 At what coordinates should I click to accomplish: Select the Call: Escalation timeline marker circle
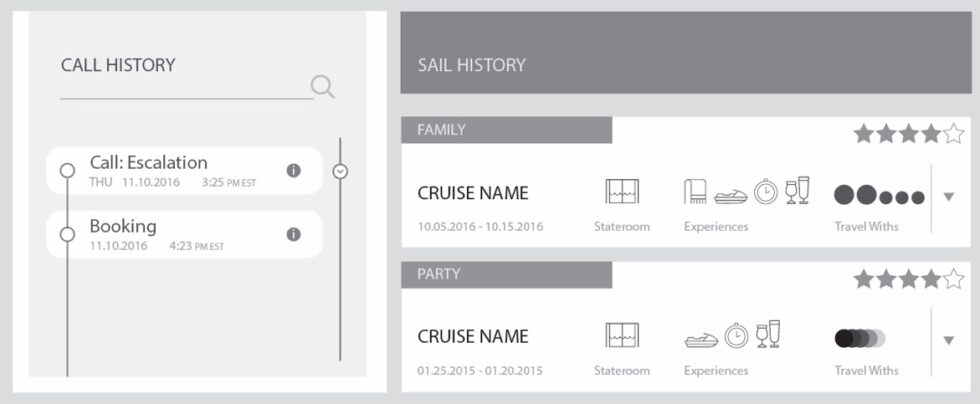pos(67,170)
